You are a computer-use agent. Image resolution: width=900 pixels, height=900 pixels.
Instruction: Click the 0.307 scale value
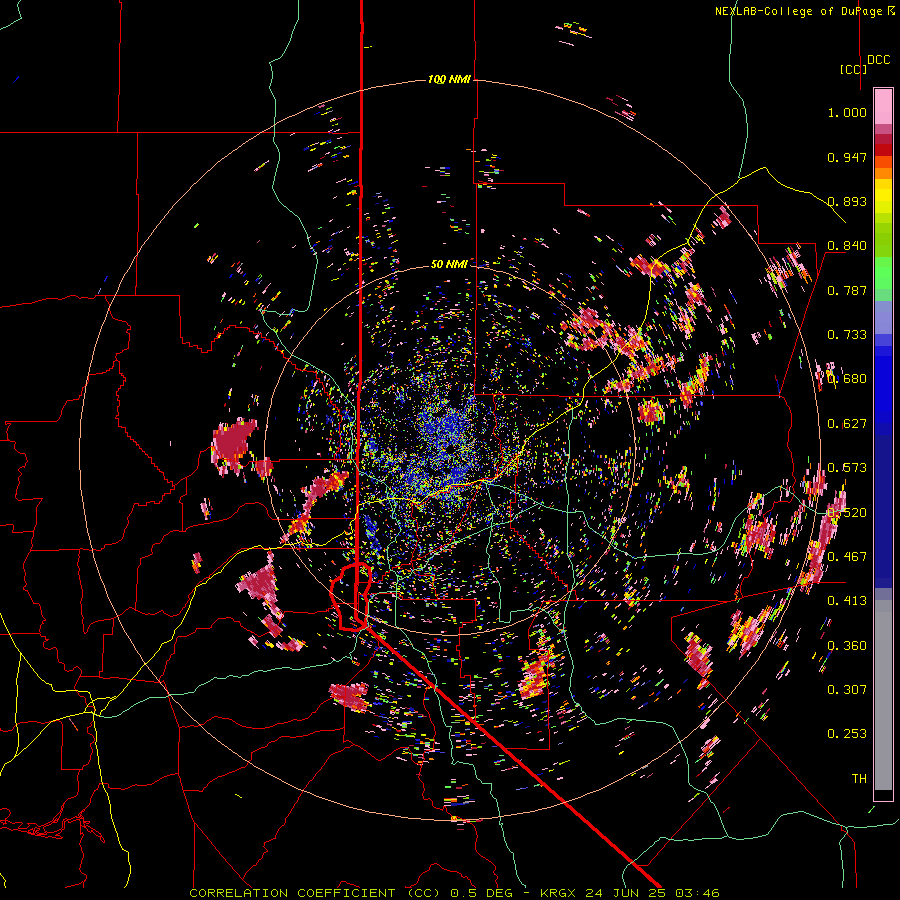[x=847, y=690]
